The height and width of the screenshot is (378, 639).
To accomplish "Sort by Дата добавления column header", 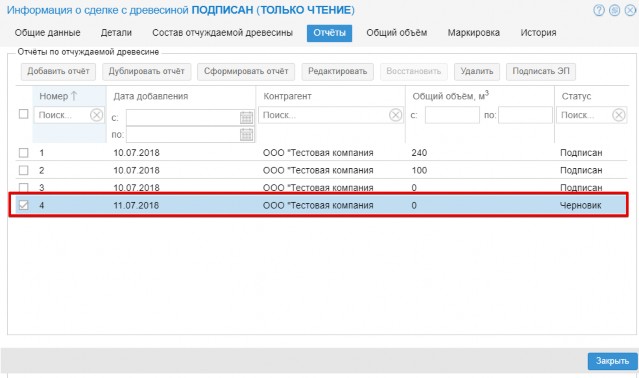I will (151, 96).
